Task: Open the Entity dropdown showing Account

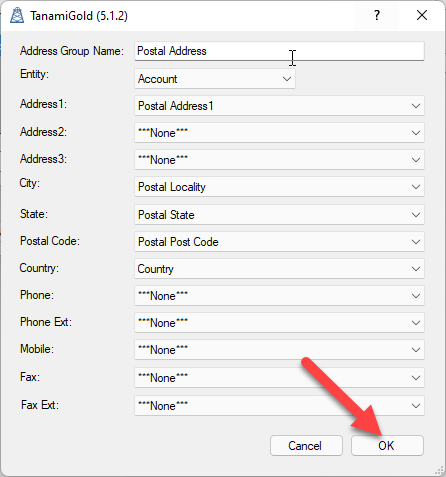Action: point(215,79)
